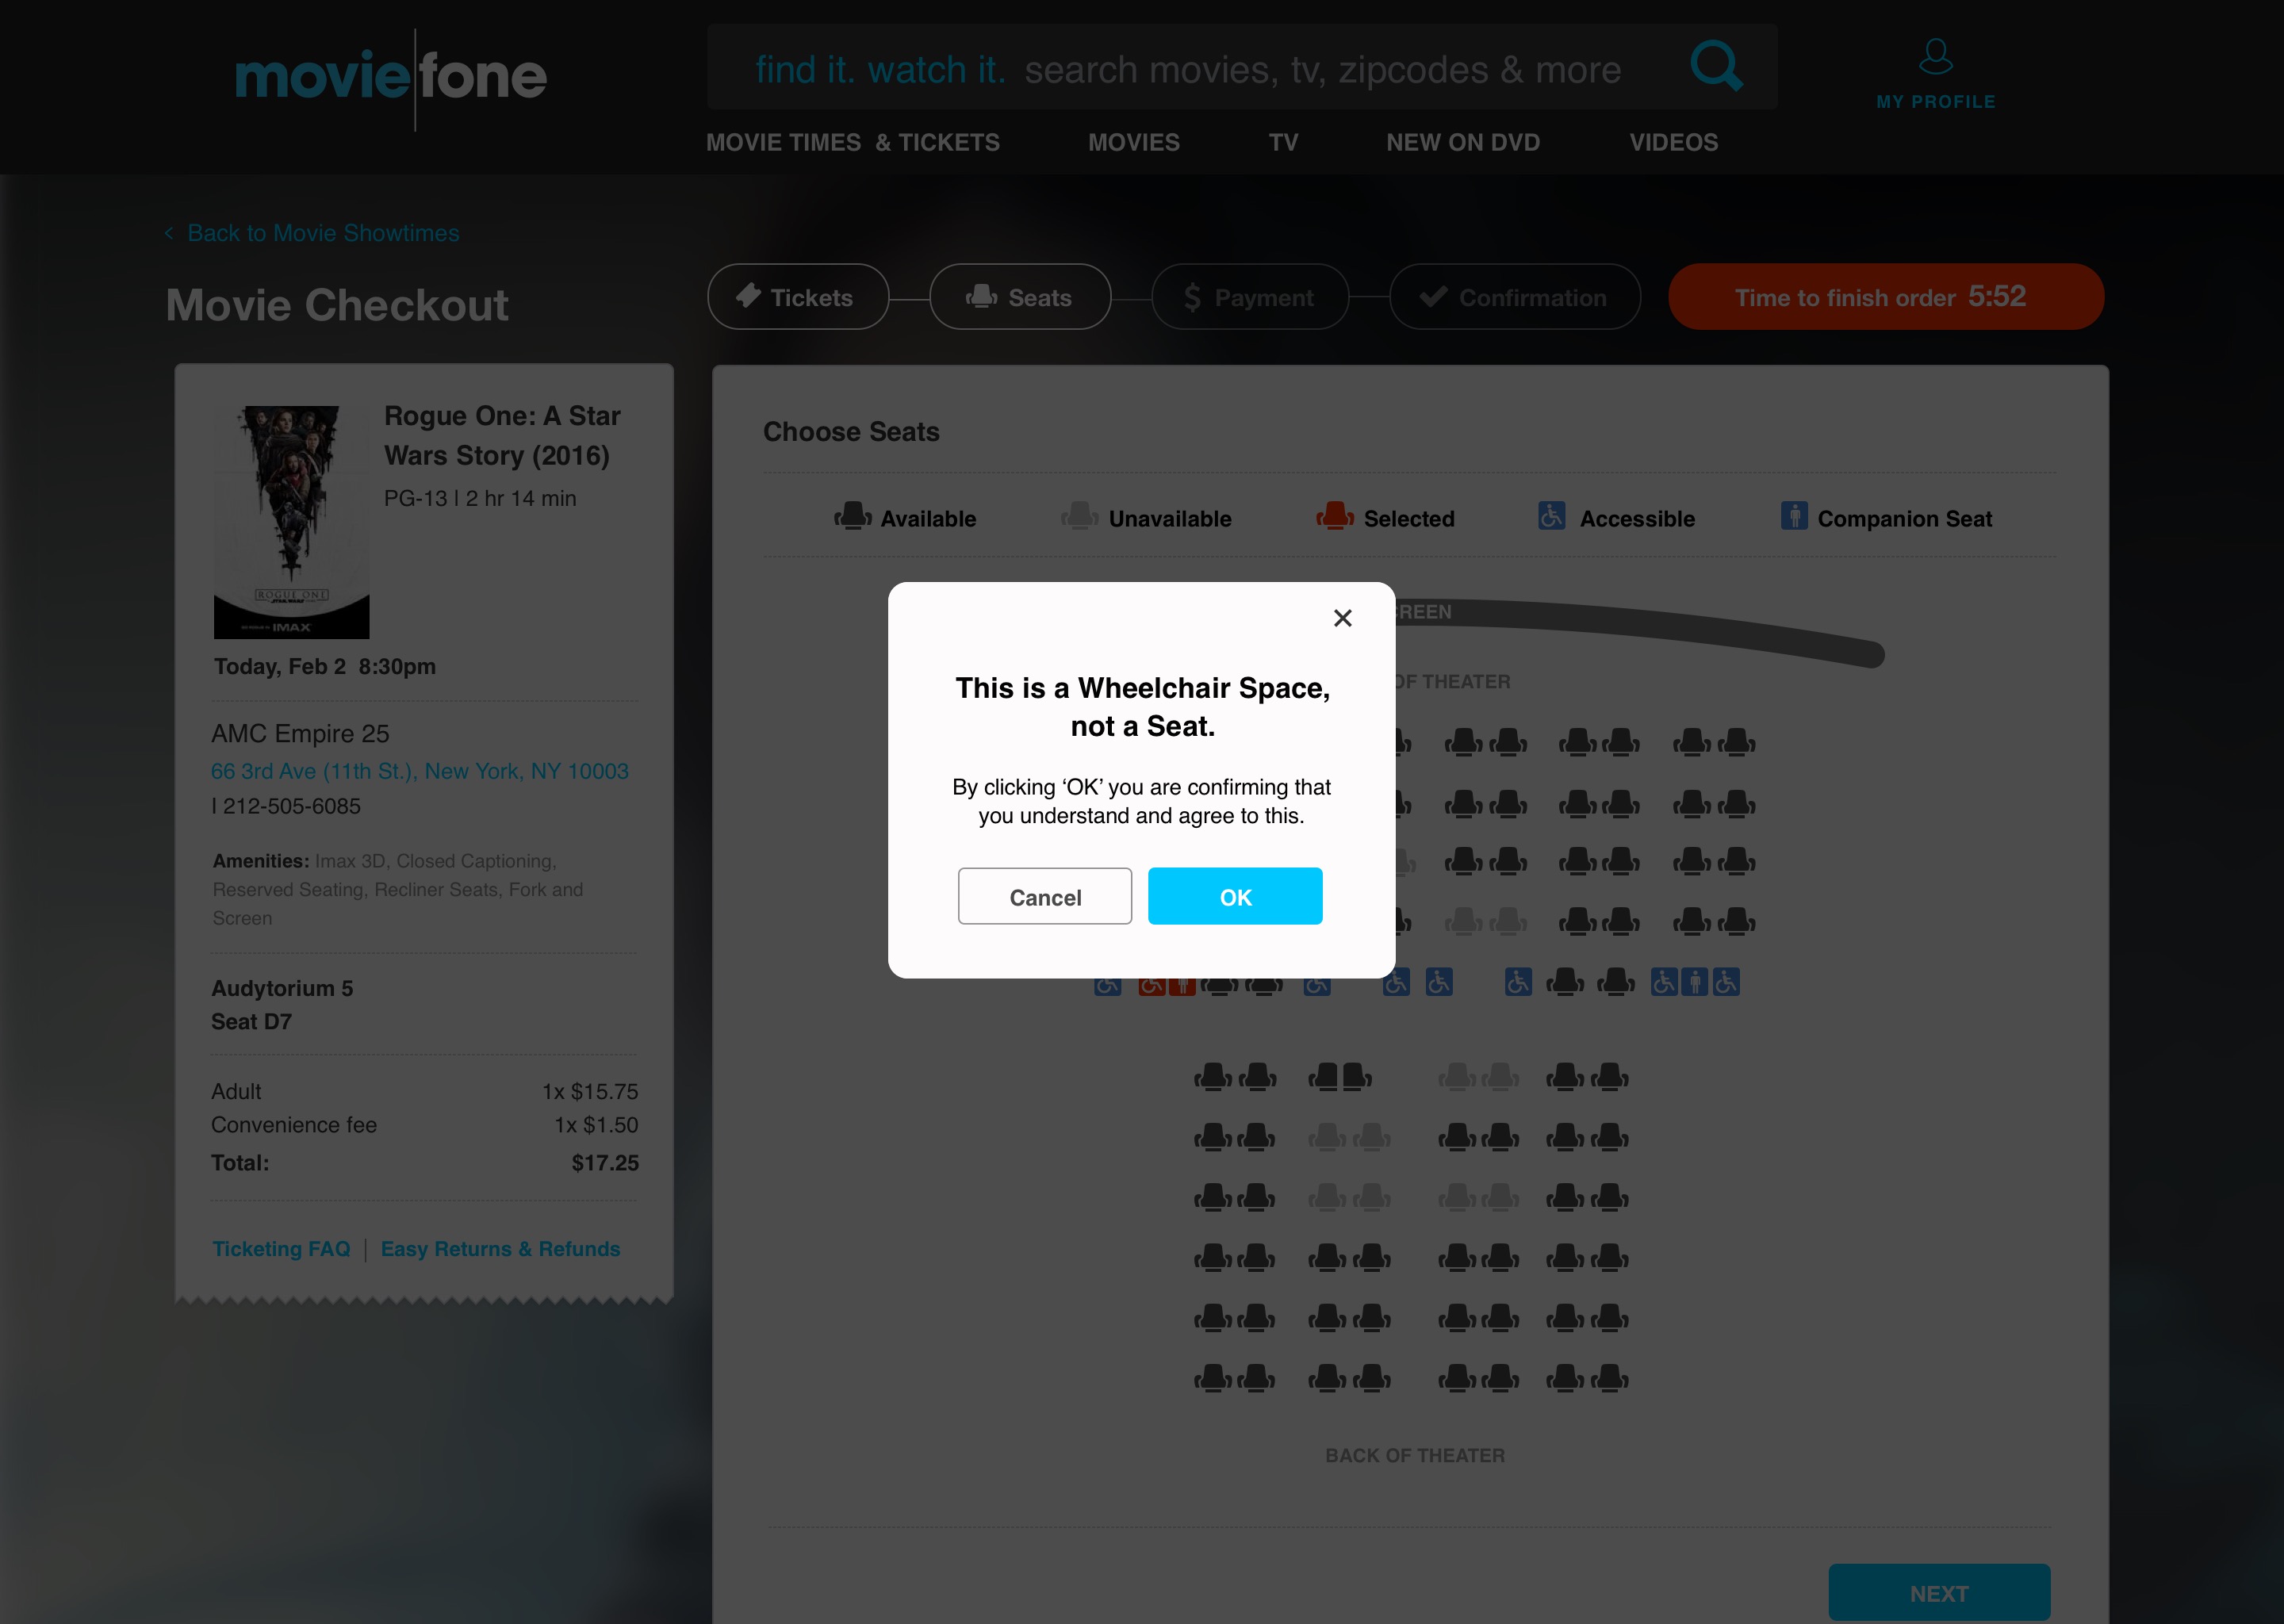Screen dimensions: 2284x1624
Task: Go to the Payment checkout step
Action: [x=1250, y=297]
